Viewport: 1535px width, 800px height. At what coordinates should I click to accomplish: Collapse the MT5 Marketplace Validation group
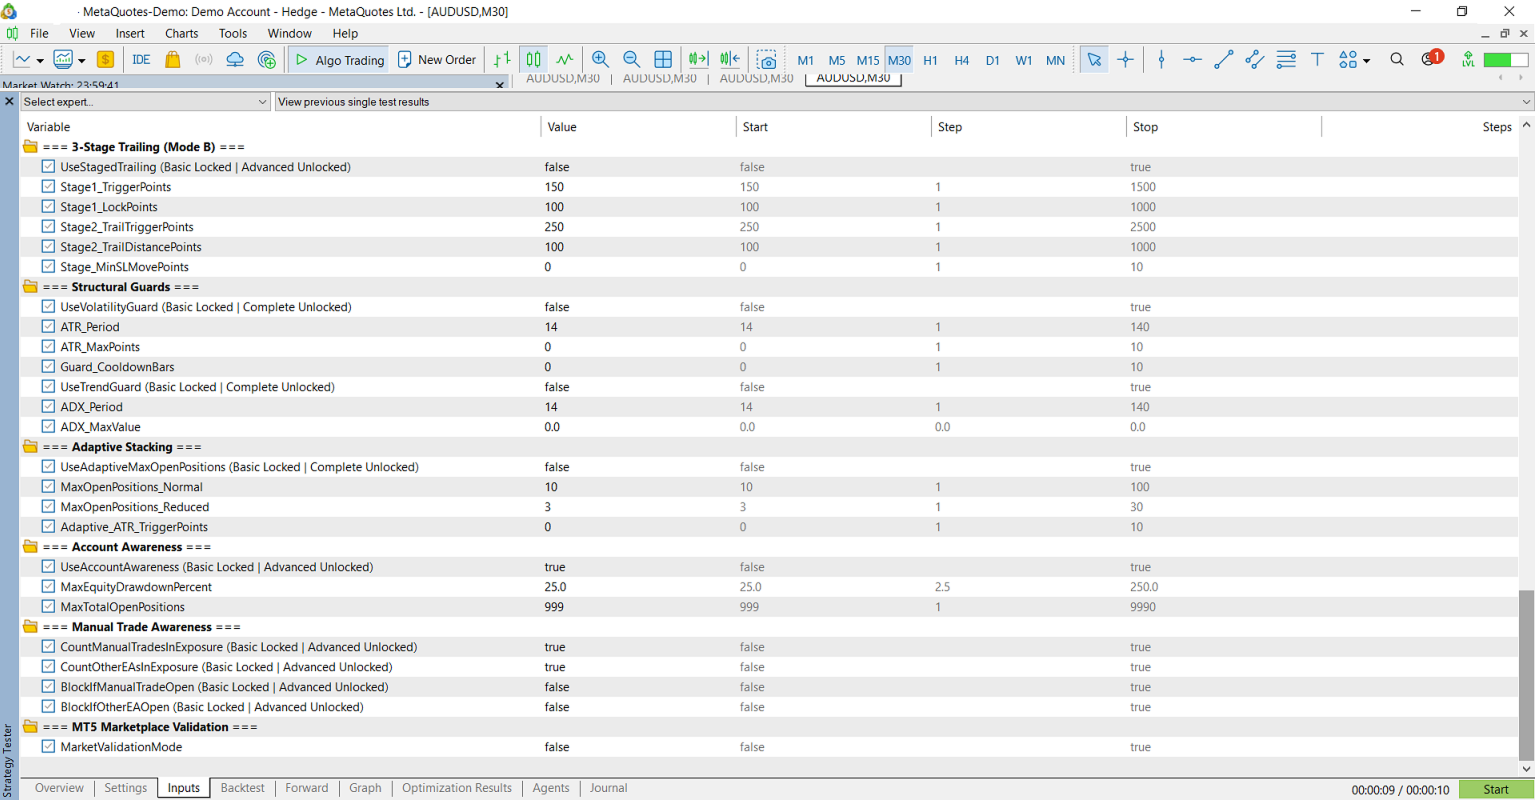[30, 727]
